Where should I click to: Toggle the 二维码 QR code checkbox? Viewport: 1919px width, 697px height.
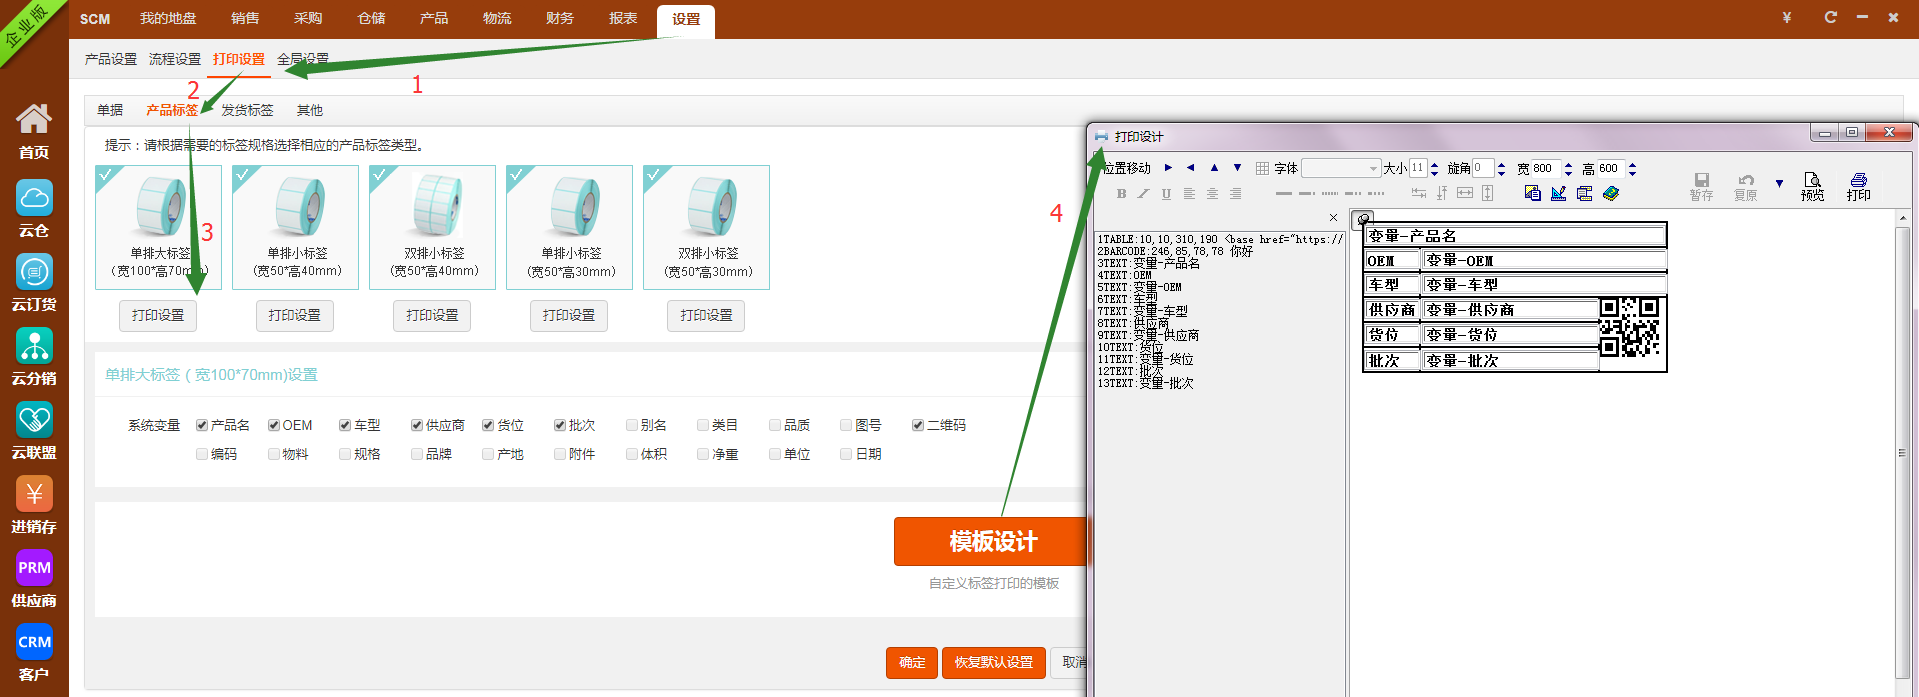point(917,425)
